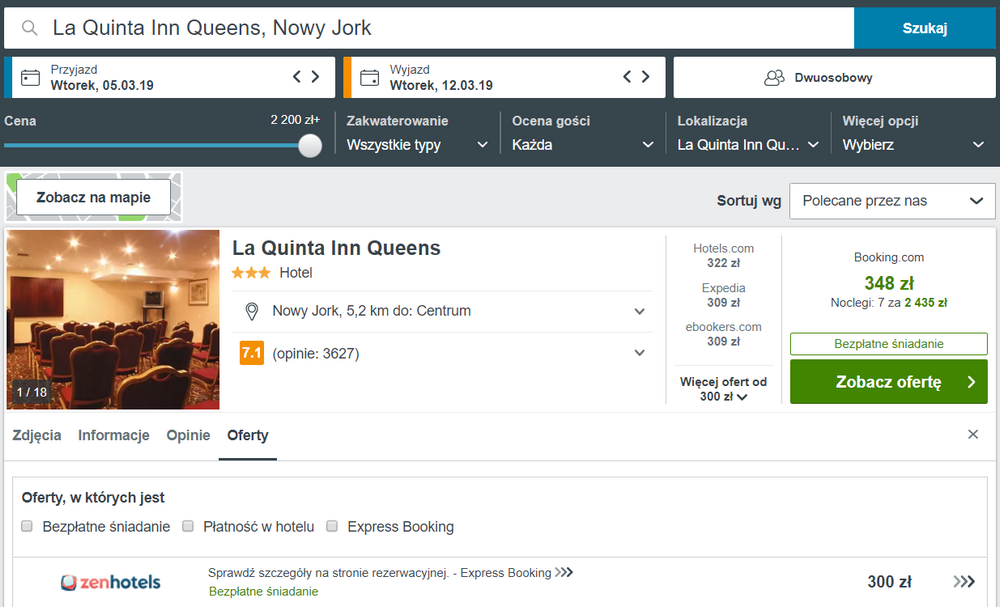Open the Sortuj wg dropdown
The height and width of the screenshot is (607, 1000).
(x=892, y=201)
